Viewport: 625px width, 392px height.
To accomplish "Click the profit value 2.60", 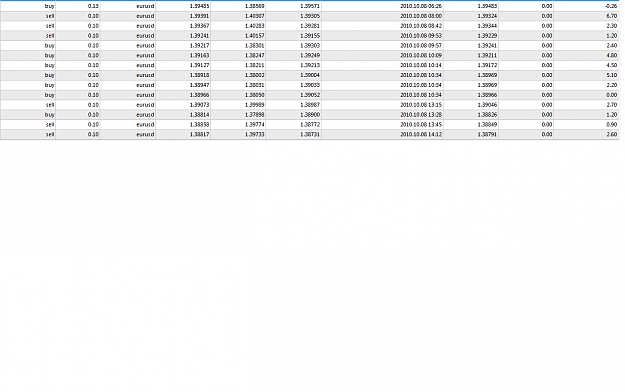I will [611, 134].
